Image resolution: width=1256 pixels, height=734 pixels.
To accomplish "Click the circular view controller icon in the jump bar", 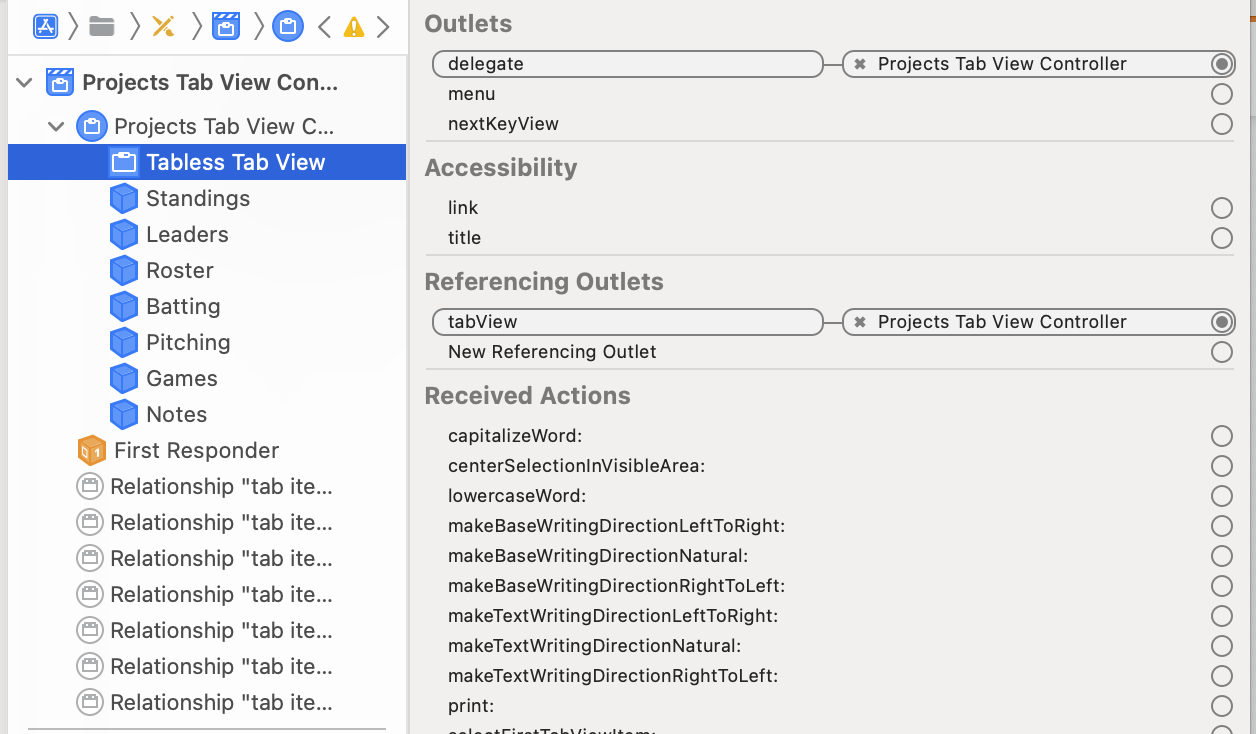I will point(287,27).
